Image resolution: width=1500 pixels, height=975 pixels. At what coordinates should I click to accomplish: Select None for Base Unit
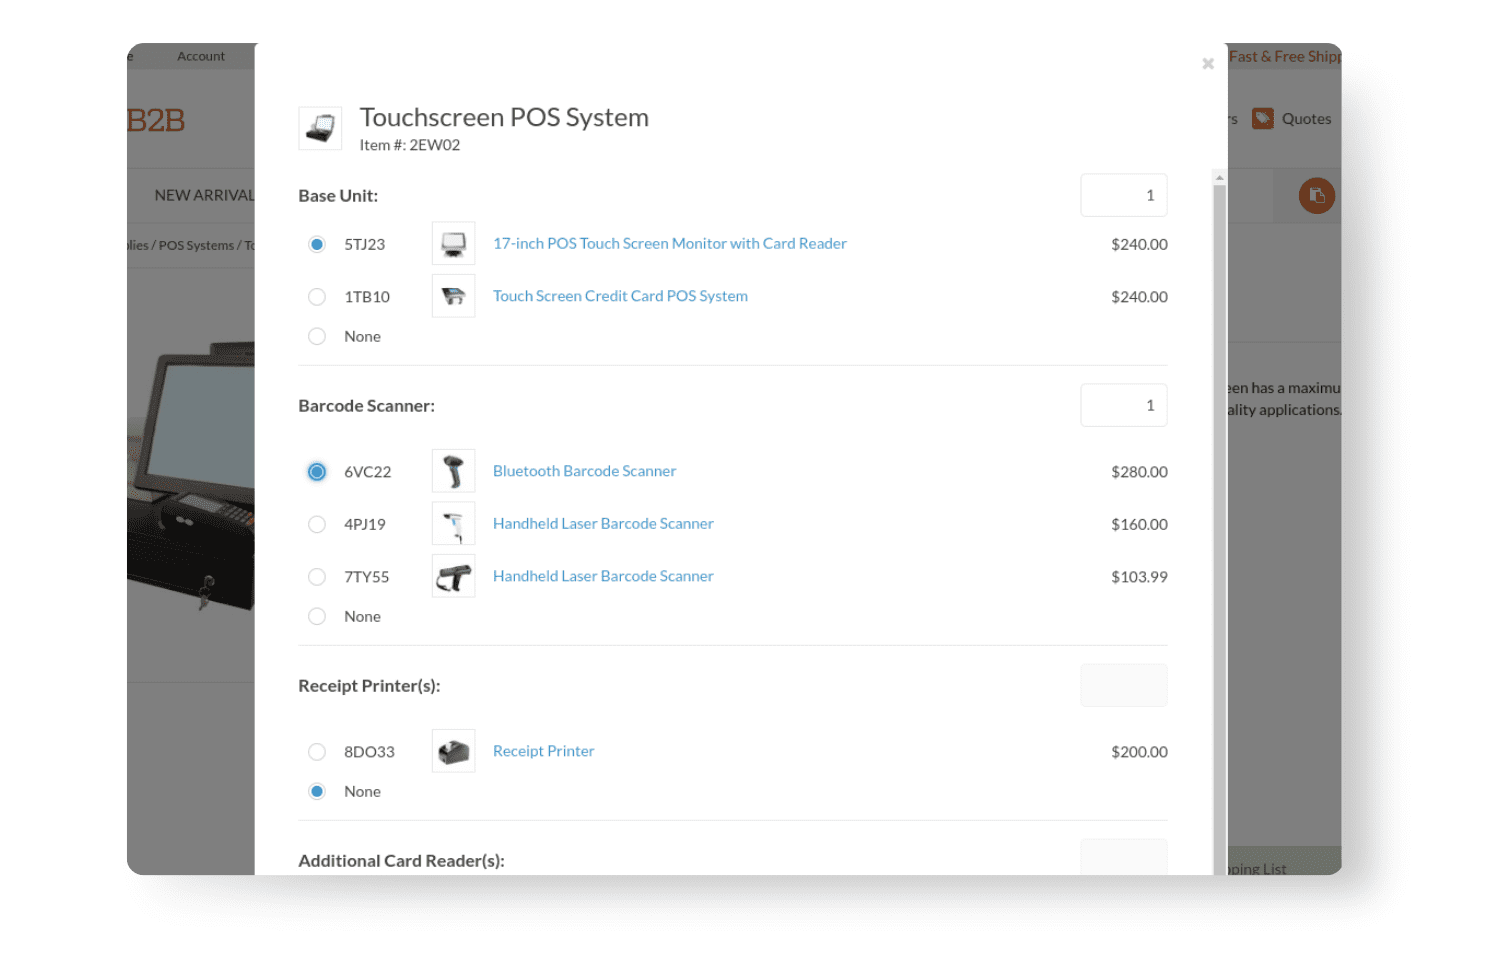tap(317, 337)
